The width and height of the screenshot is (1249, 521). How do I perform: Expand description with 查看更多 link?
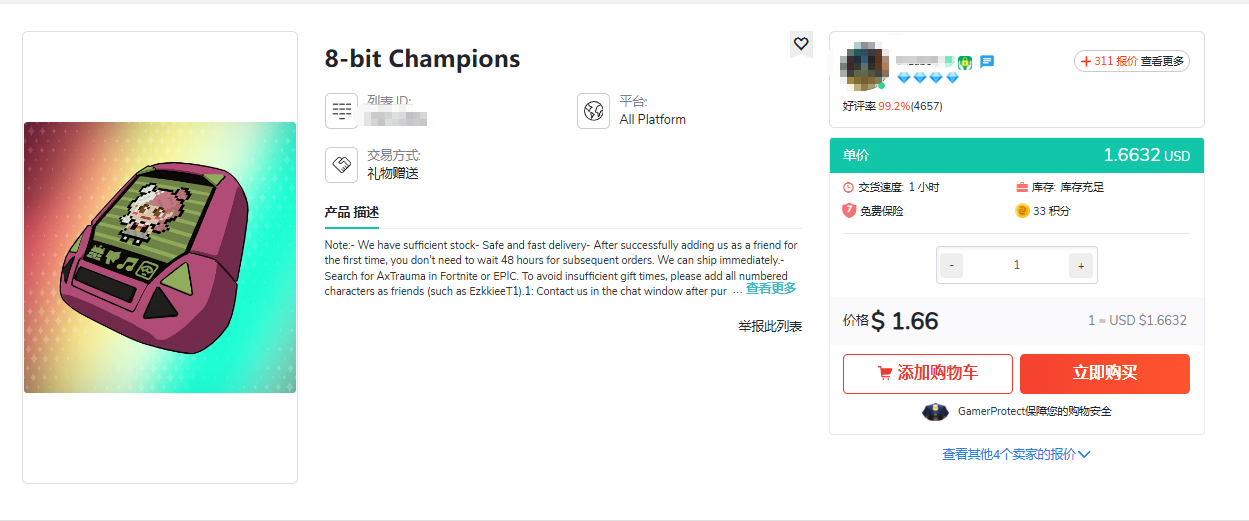[x=771, y=289]
